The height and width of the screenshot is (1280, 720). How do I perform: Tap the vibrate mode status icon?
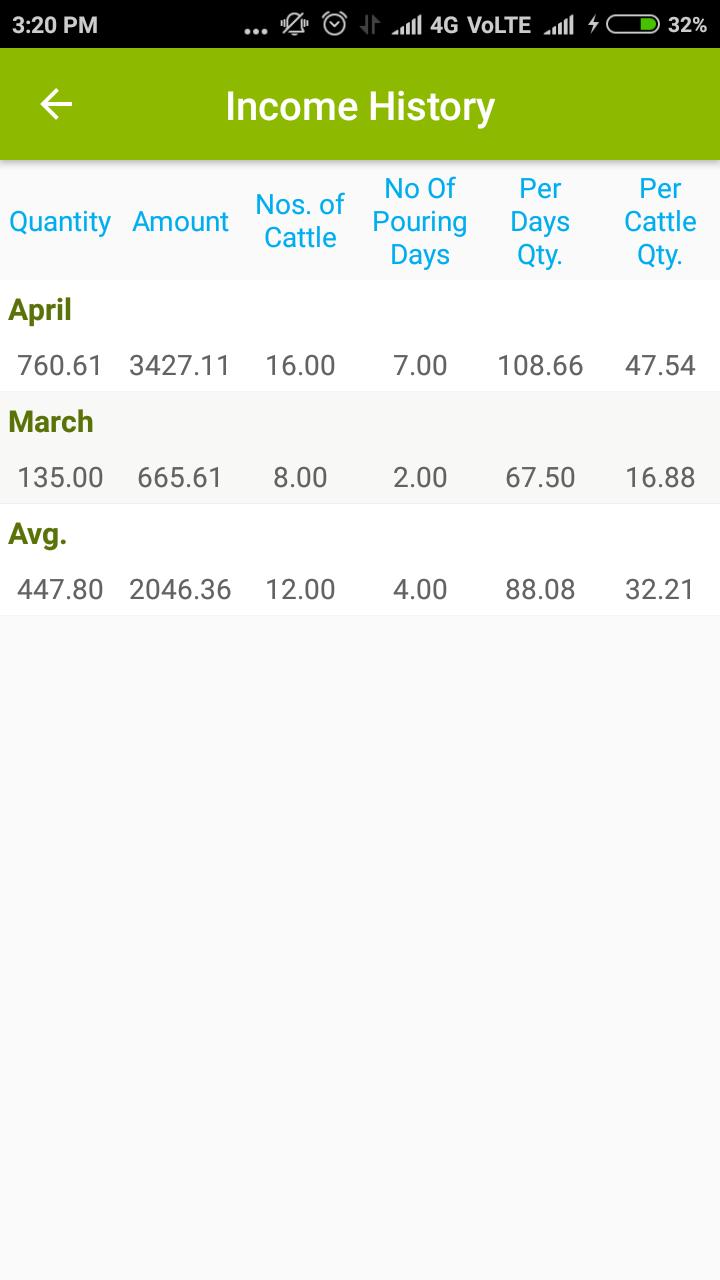coord(295,25)
